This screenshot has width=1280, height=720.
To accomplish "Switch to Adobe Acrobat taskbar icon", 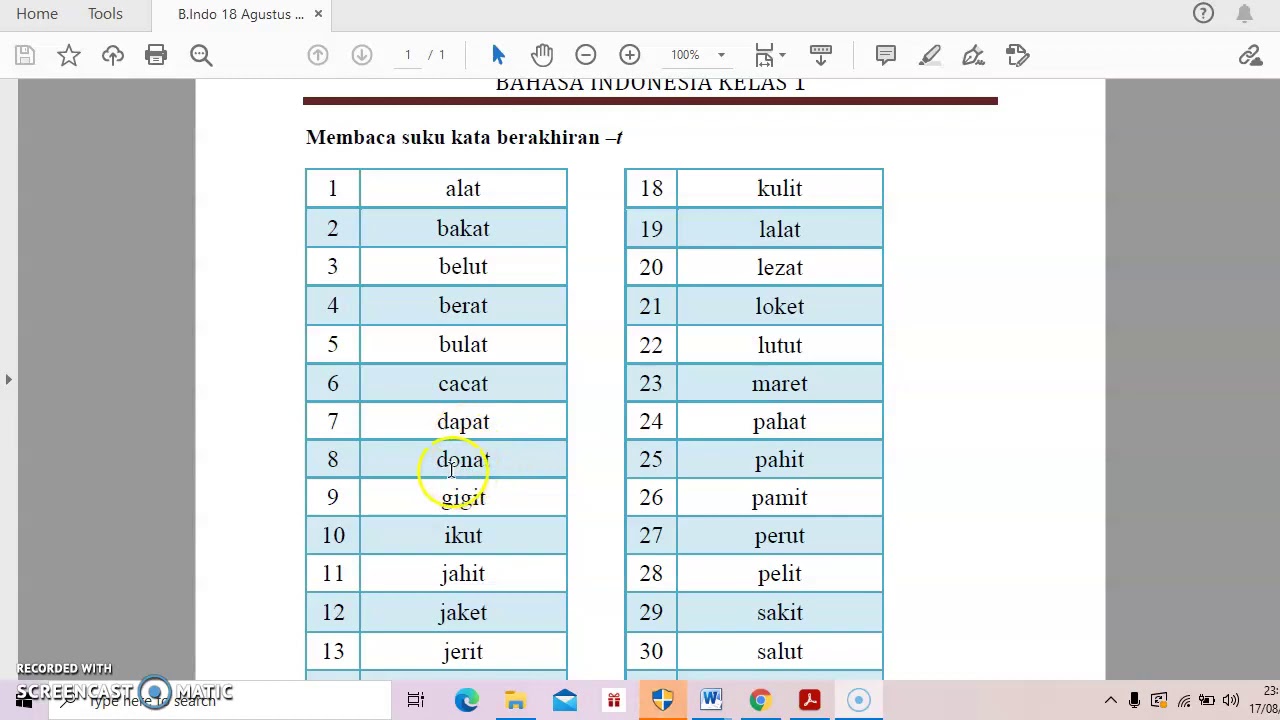I will (x=810, y=700).
